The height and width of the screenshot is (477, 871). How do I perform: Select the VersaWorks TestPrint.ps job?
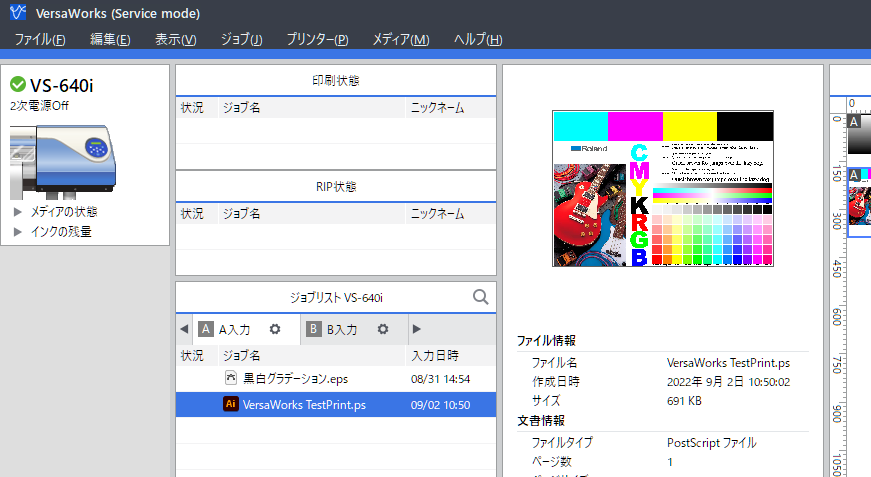pyautogui.click(x=336, y=405)
